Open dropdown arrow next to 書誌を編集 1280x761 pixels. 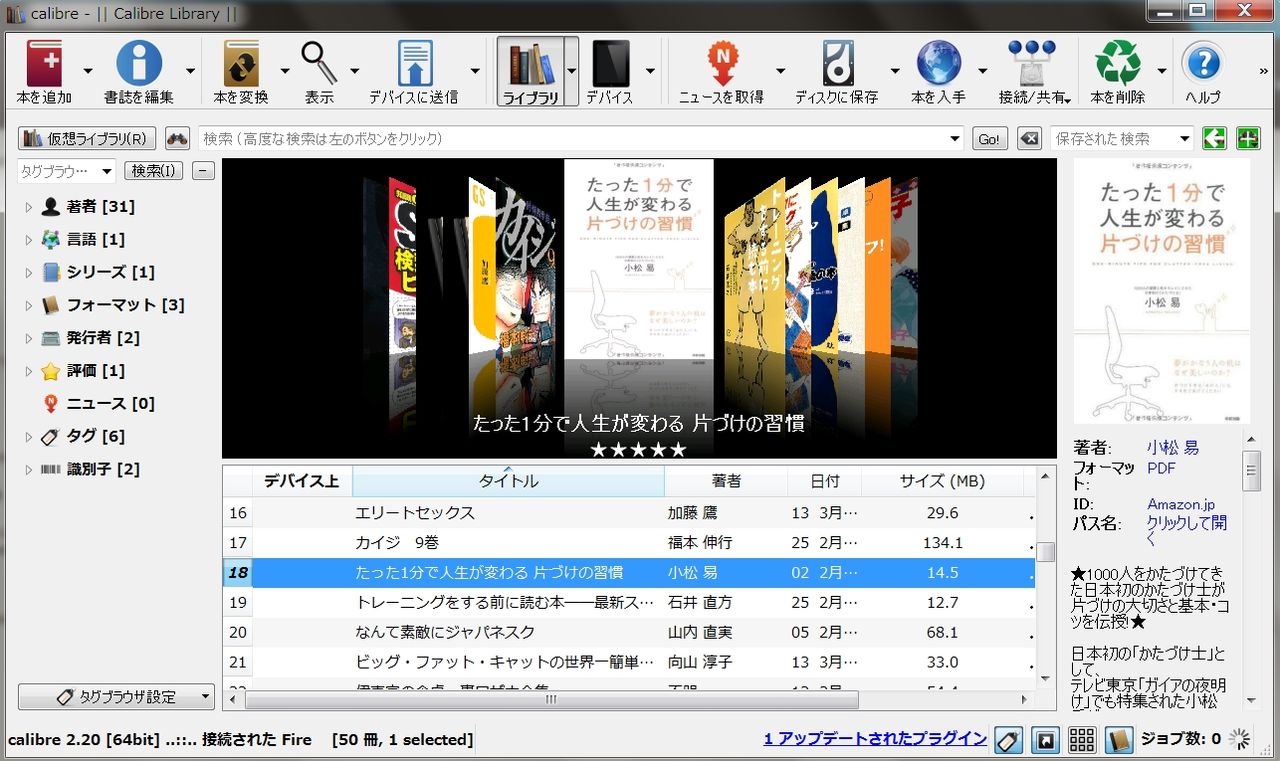[191, 71]
